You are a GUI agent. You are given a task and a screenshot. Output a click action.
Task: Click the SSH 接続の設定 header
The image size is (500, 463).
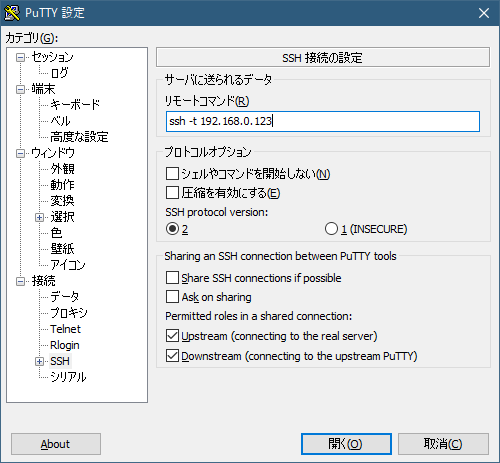point(323,57)
